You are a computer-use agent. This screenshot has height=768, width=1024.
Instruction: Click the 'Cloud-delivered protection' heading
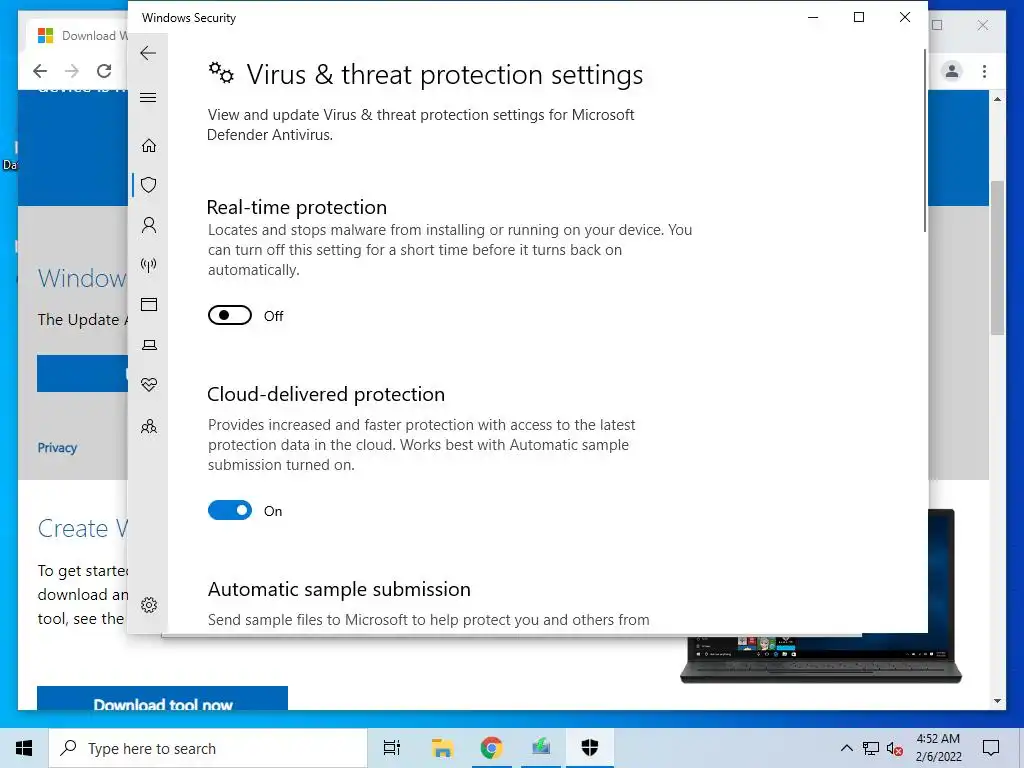click(326, 394)
